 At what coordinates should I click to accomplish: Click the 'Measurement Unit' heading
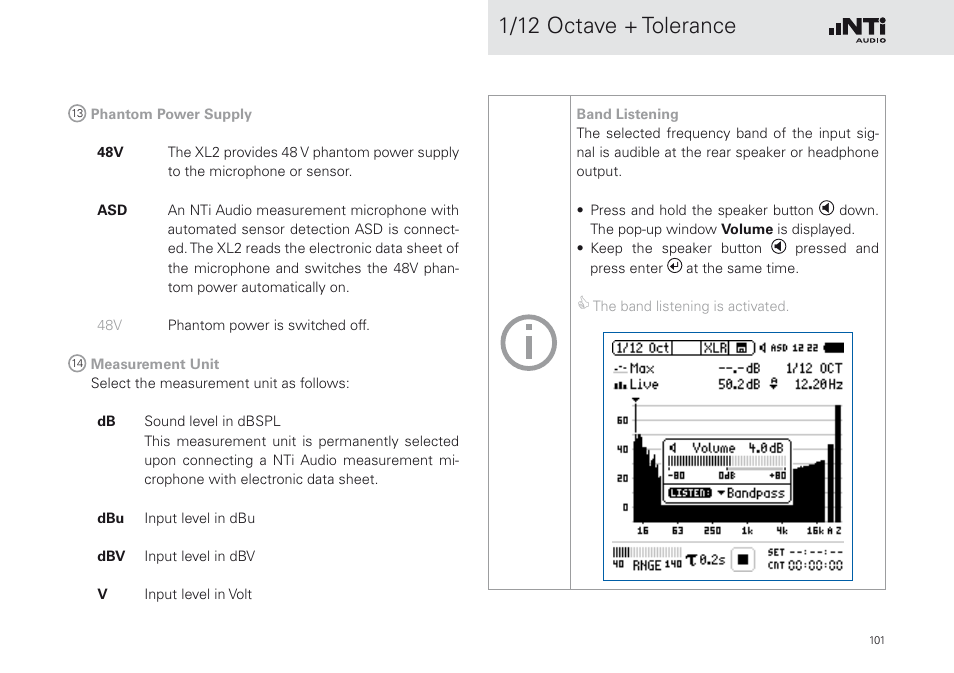[x=155, y=364]
